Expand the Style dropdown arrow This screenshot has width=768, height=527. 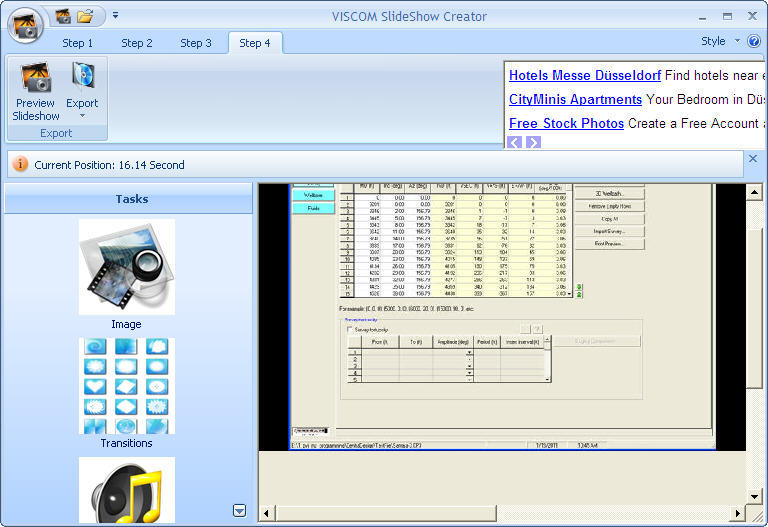[737, 41]
